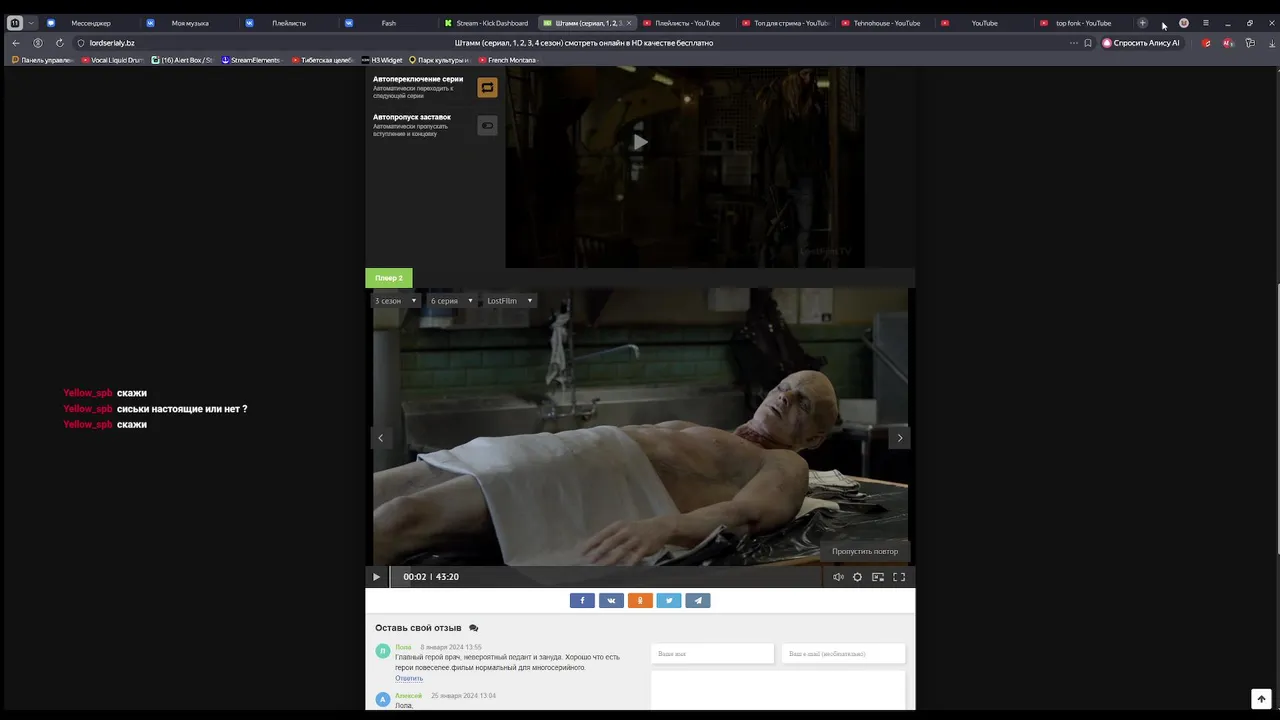Image resolution: width=1280 pixels, height=720 pixels.
Task: Click commenter name Алексей
Action: coord(408,696)
